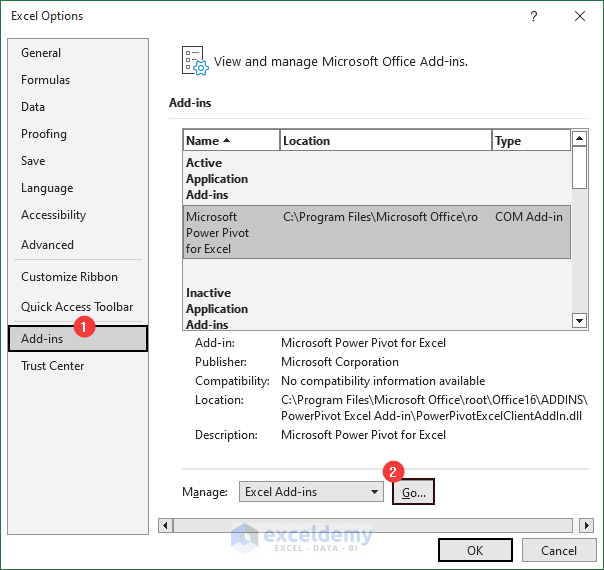
Task: Click the Help question mark icon
Action: tap(534, 16)
